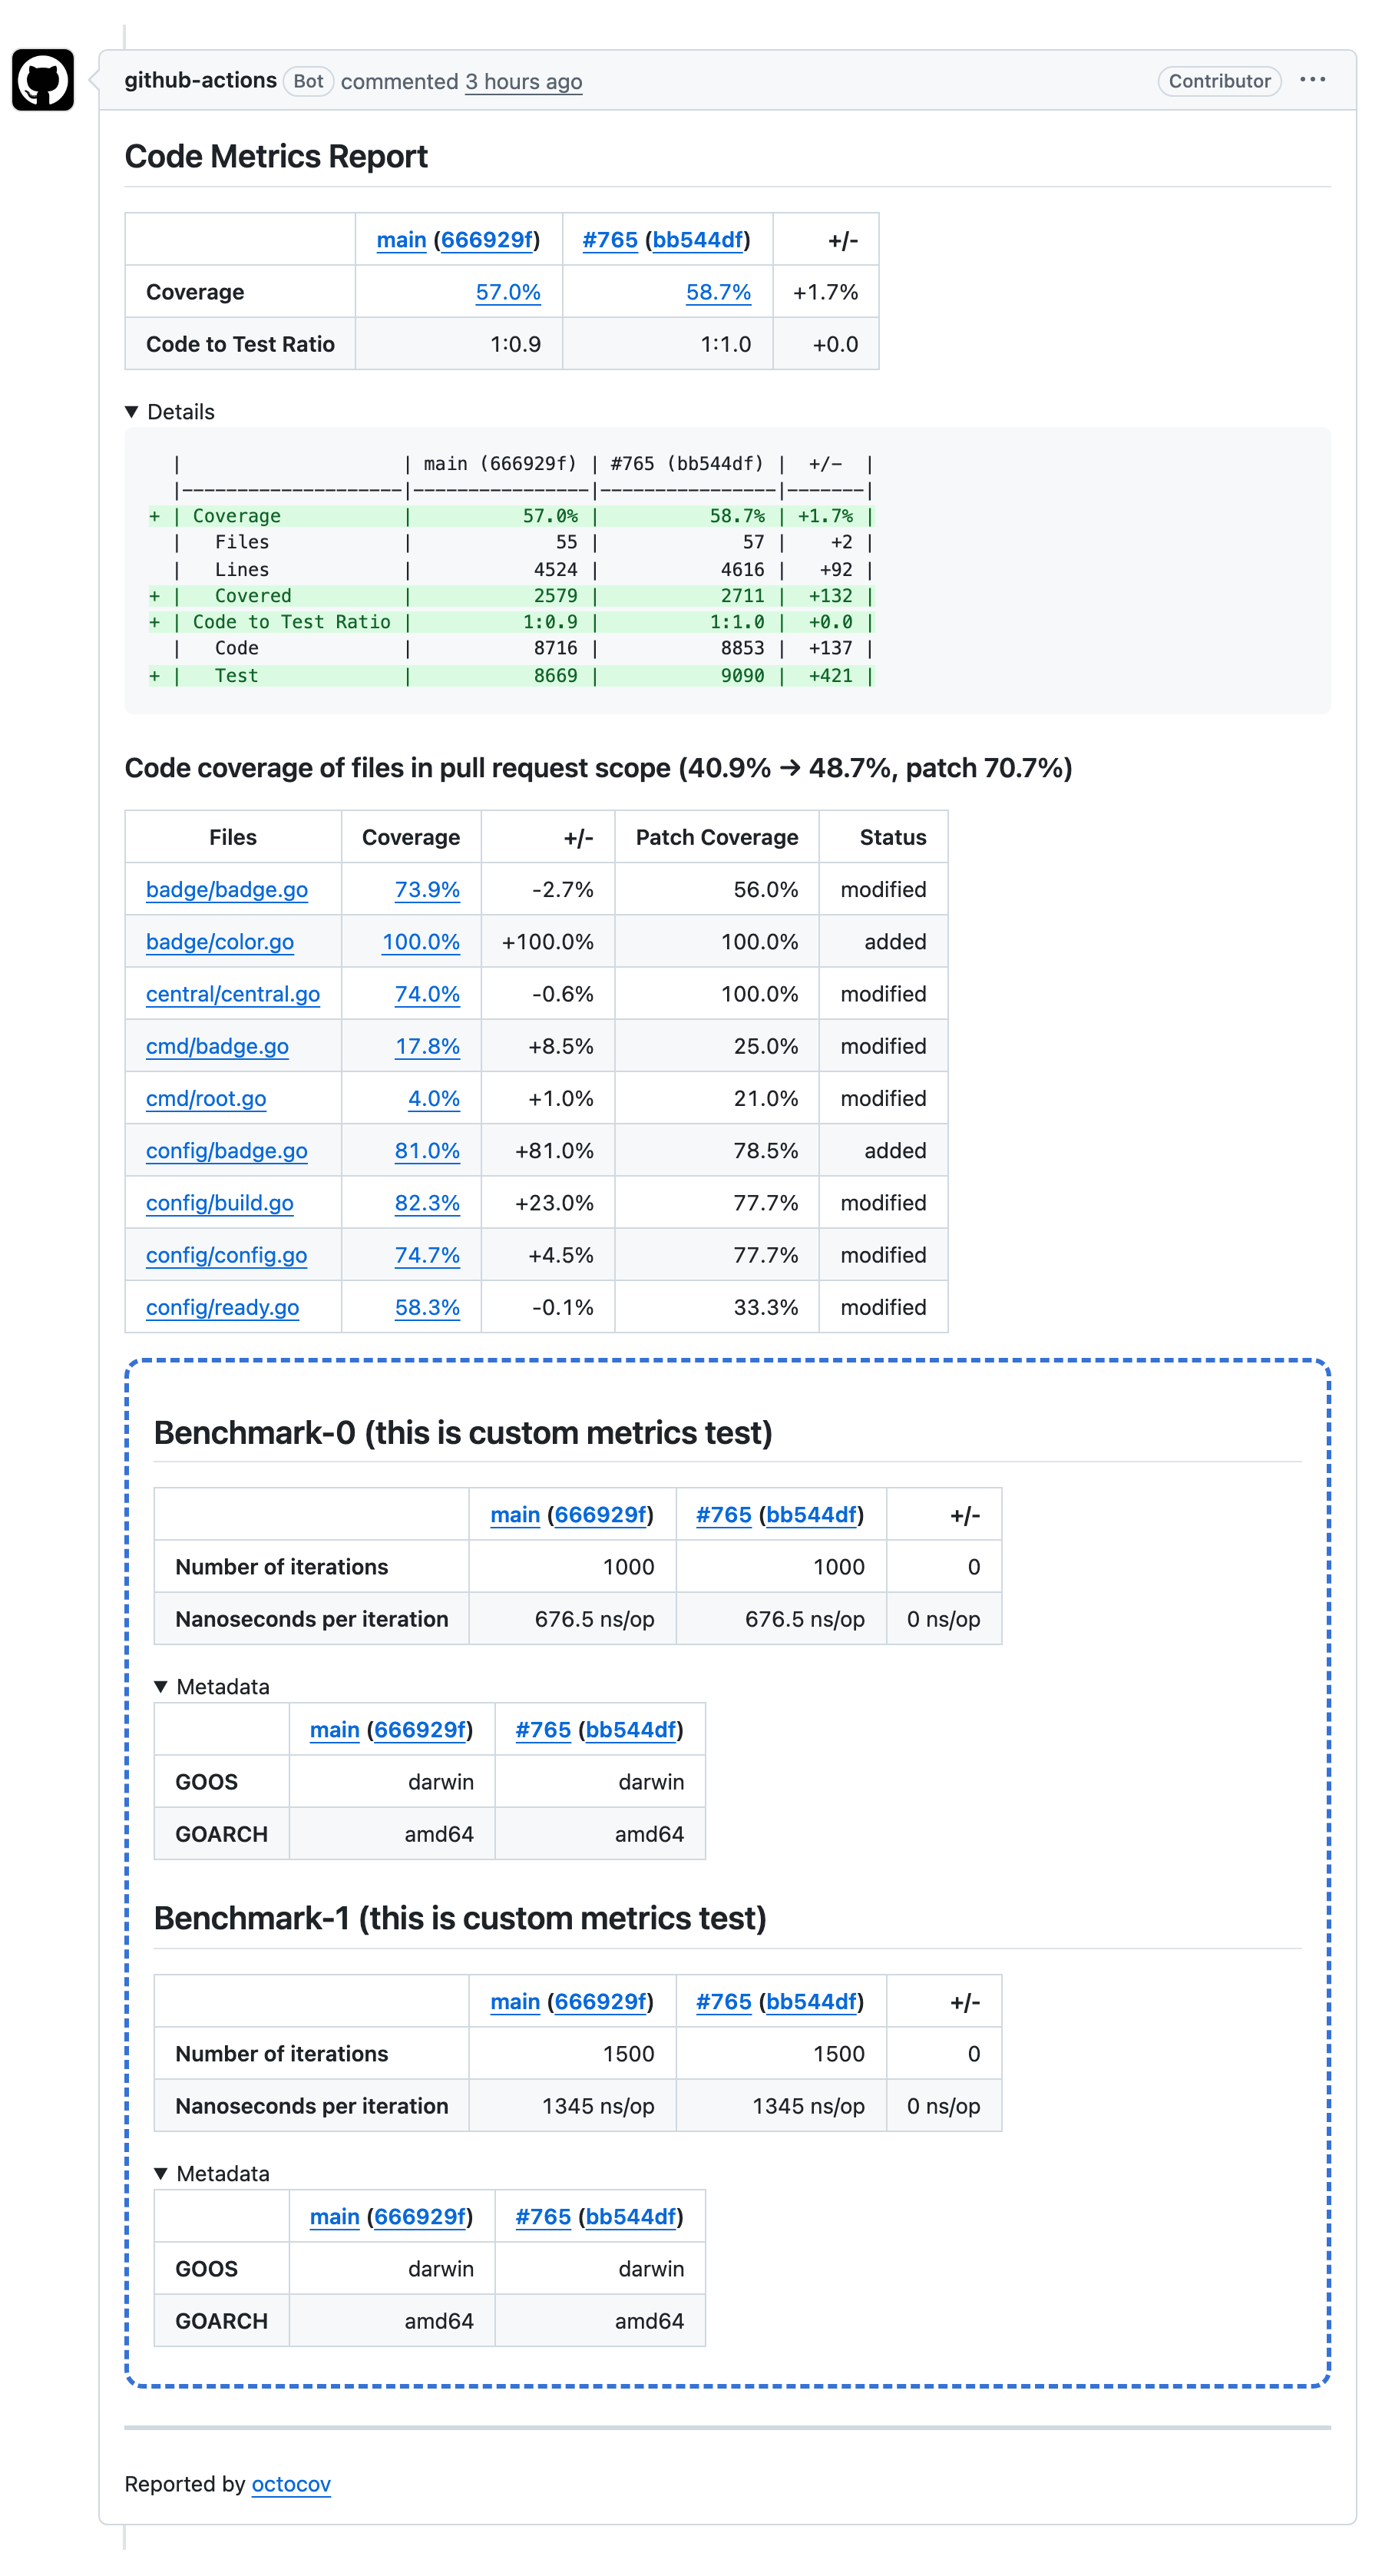Open the 58.7% coverage link
The height and width of the screenshot is (2576, 1382).
(x=718, y=292)
